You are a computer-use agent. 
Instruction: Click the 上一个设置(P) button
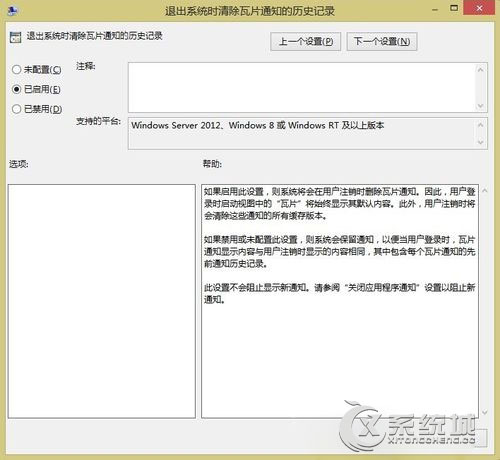point(305,41)
